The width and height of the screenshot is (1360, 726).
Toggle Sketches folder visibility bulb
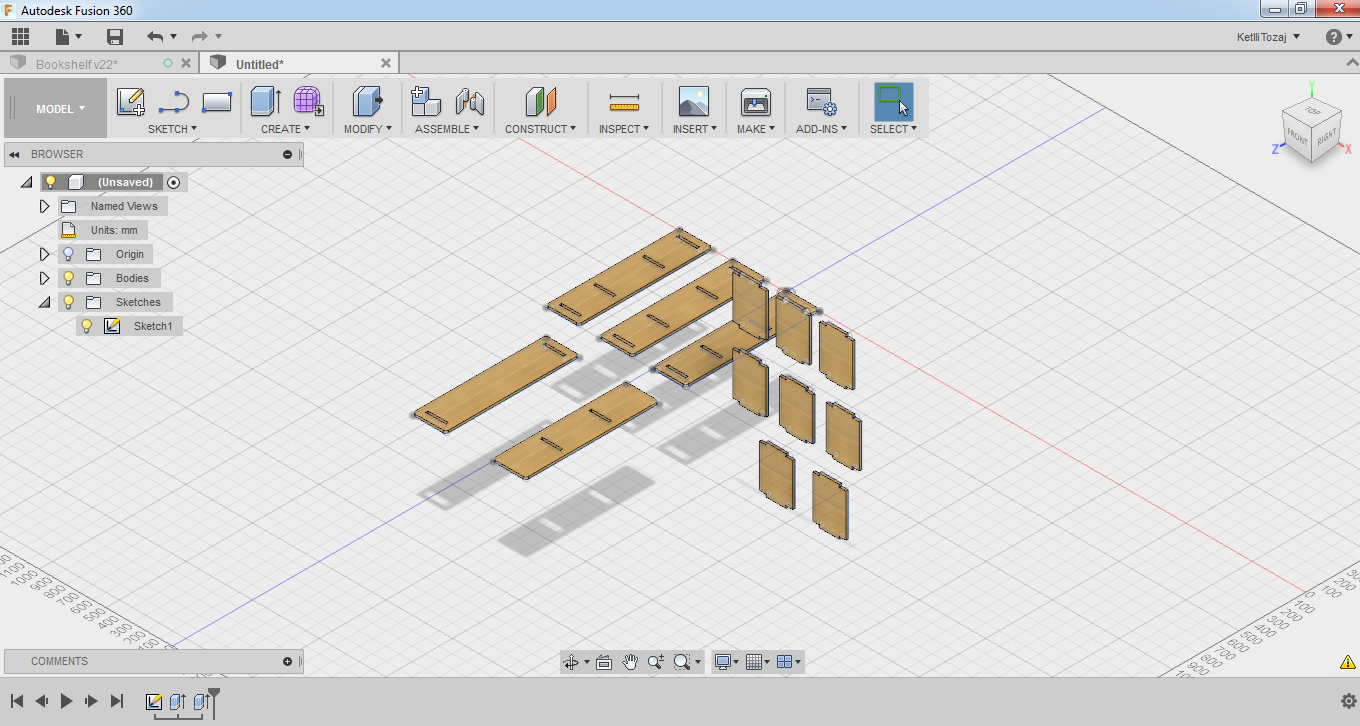tap(68, 302)
